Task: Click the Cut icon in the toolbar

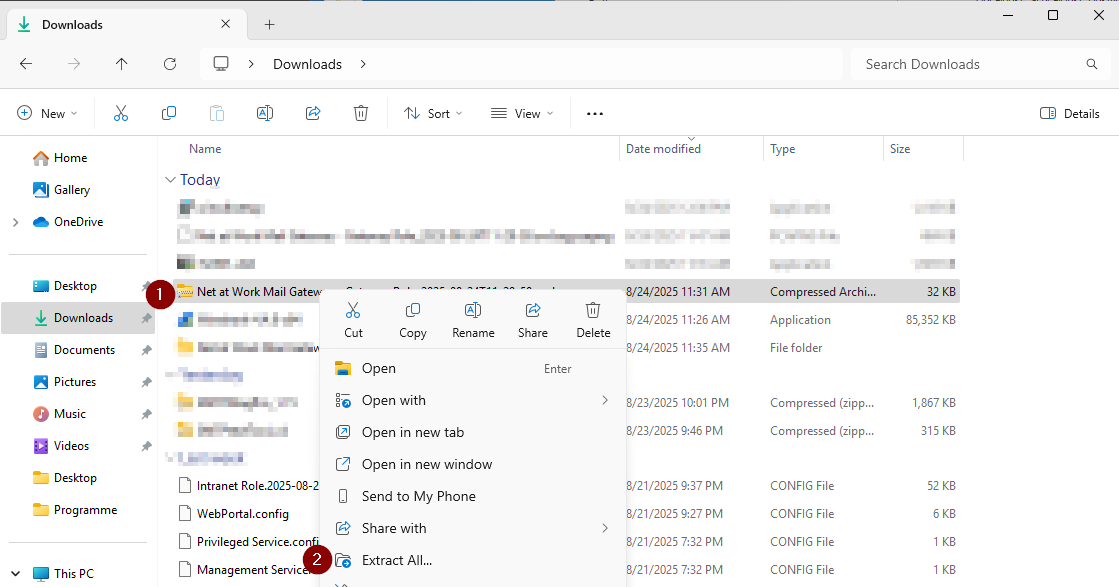Action: (x=121, y=114)
